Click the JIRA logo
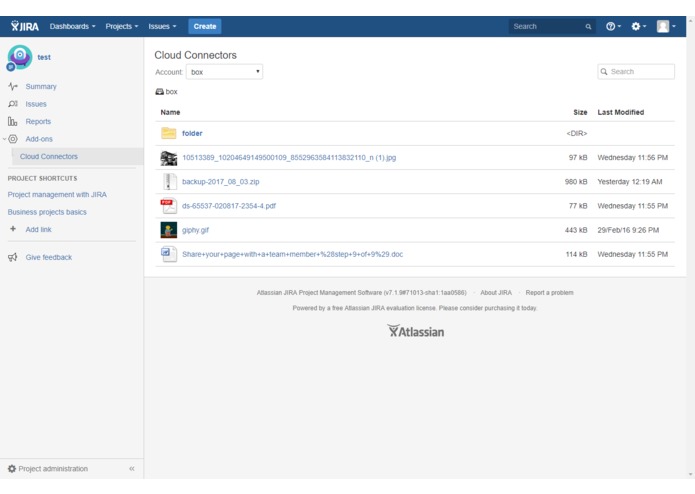The height and width of the screenshot is (494, 695). (25, 26)
